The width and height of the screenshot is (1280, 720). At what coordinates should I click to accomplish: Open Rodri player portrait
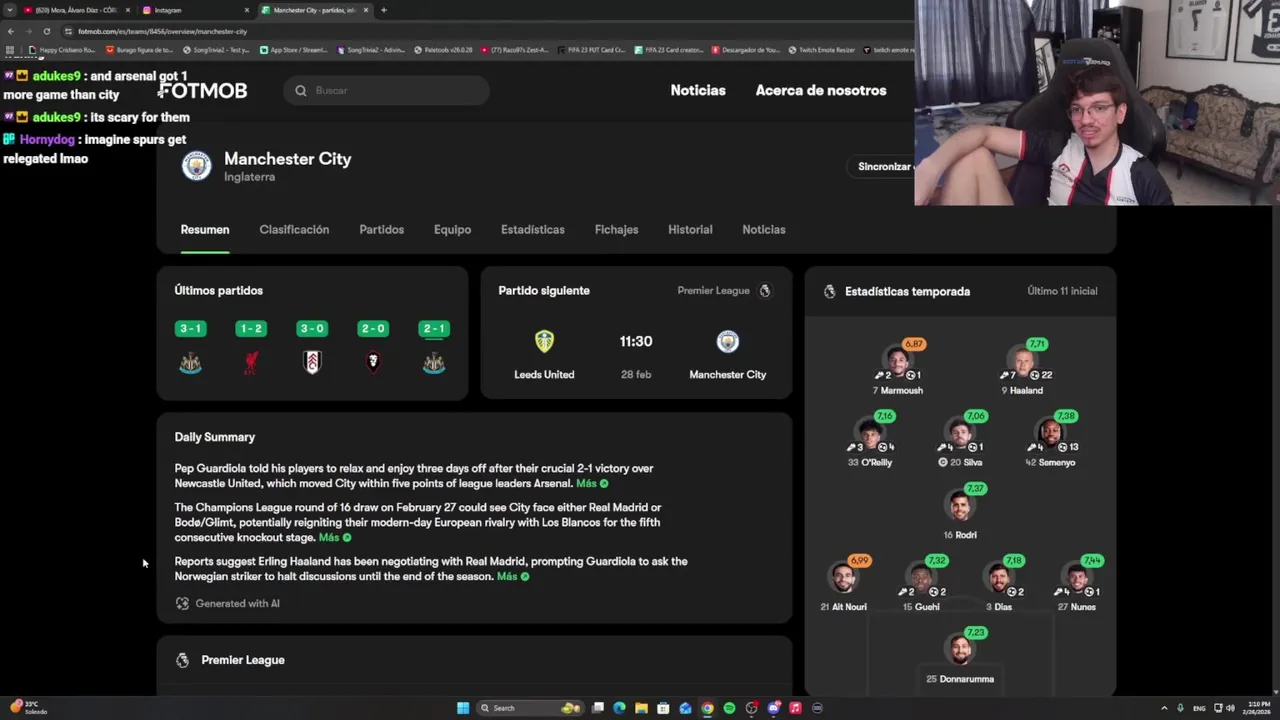click(961, 504)
